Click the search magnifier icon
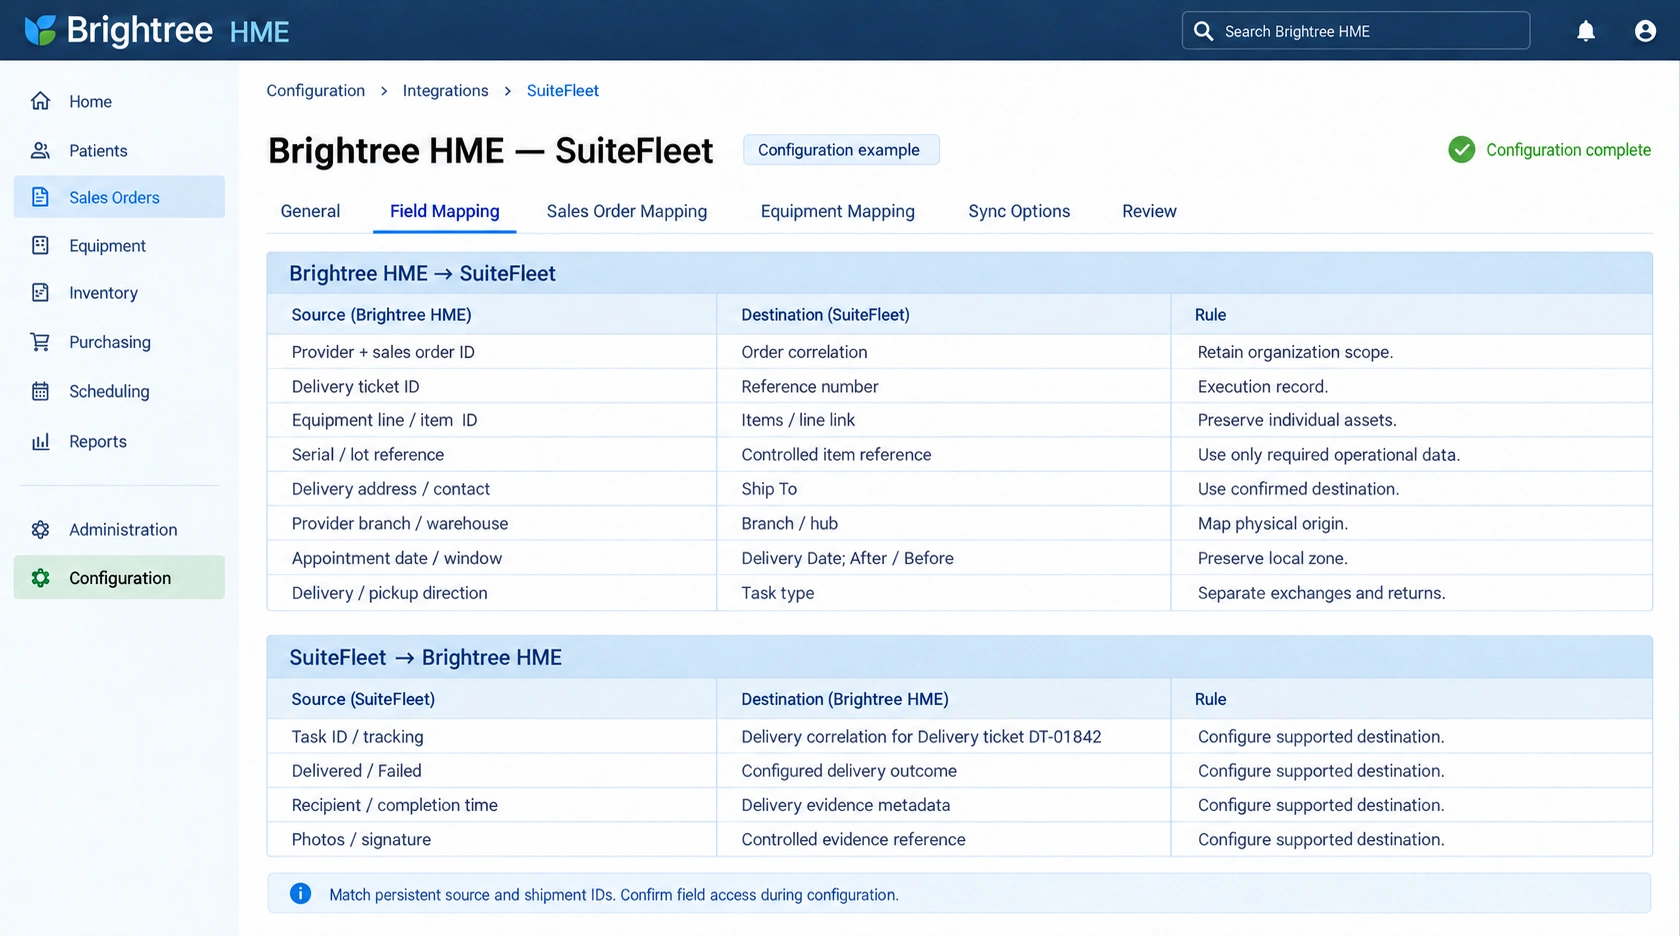Viewport: 1680px width, 936px height. tap(1204, 31)
